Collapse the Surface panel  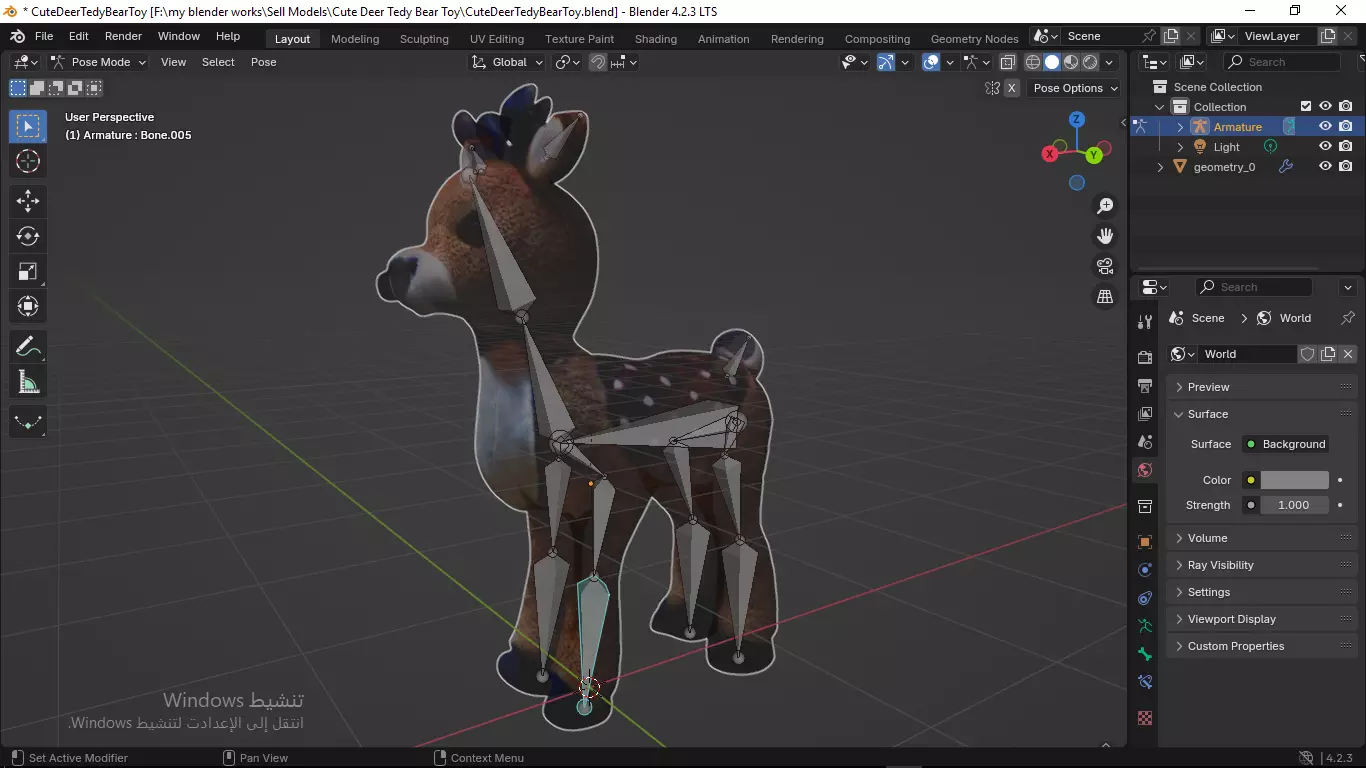(1263, 414)
